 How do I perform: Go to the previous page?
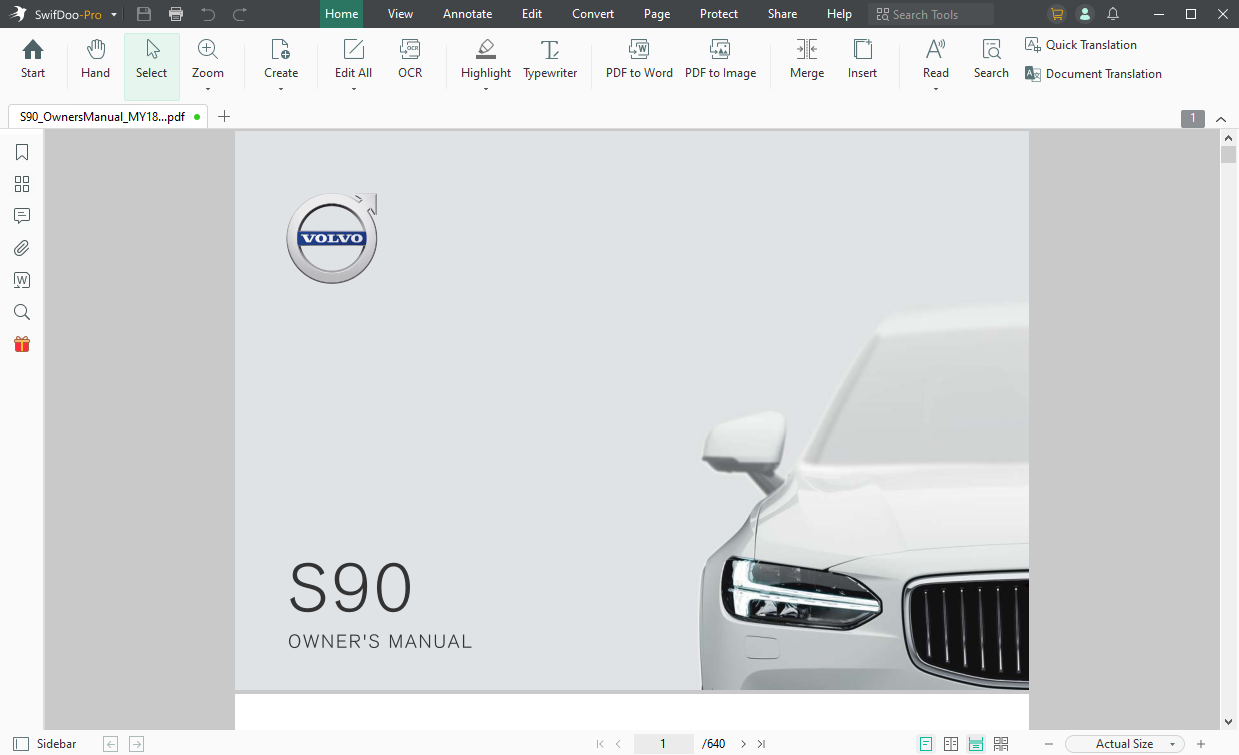(618, 744)
